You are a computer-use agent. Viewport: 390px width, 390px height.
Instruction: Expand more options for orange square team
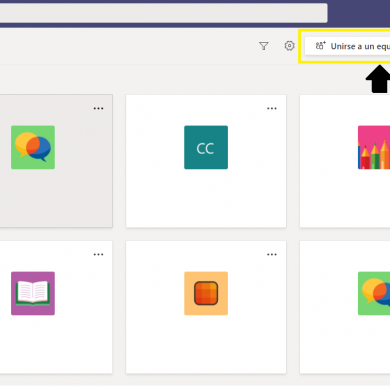coord(272,255)
